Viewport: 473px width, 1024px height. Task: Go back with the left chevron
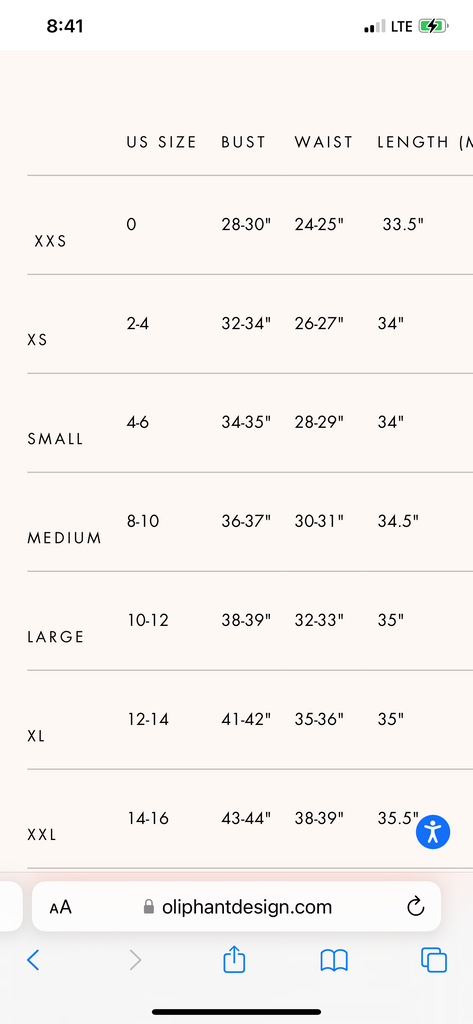(33, 960)
